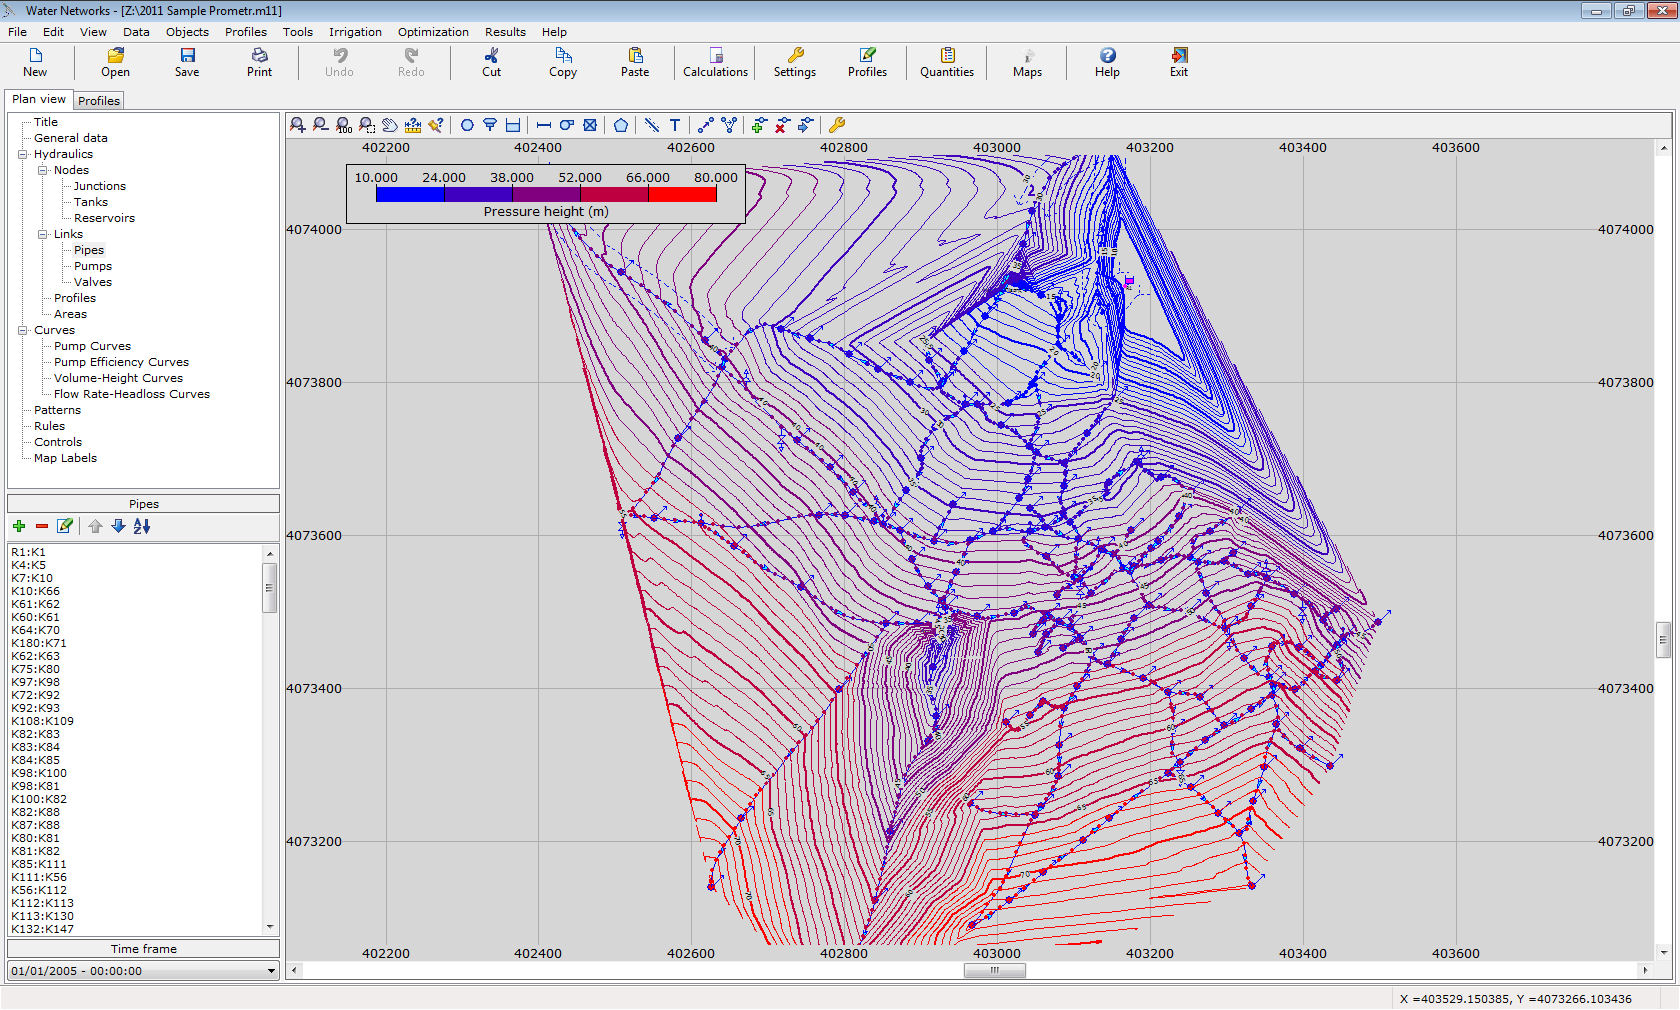The width and height of the screenshot is (1680, 1010).
Task: Sort pipes list alphabetically
Action: (142, 526)
